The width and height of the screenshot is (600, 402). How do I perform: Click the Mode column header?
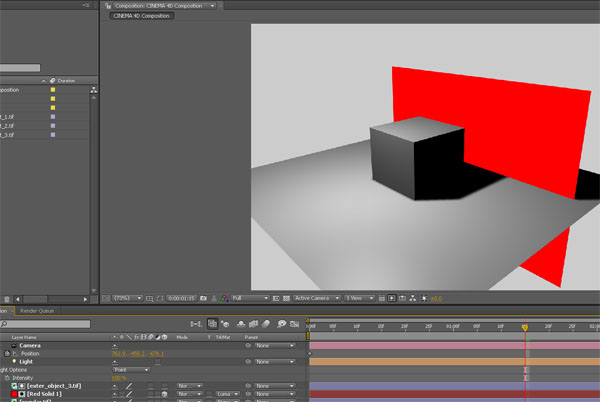182,337
